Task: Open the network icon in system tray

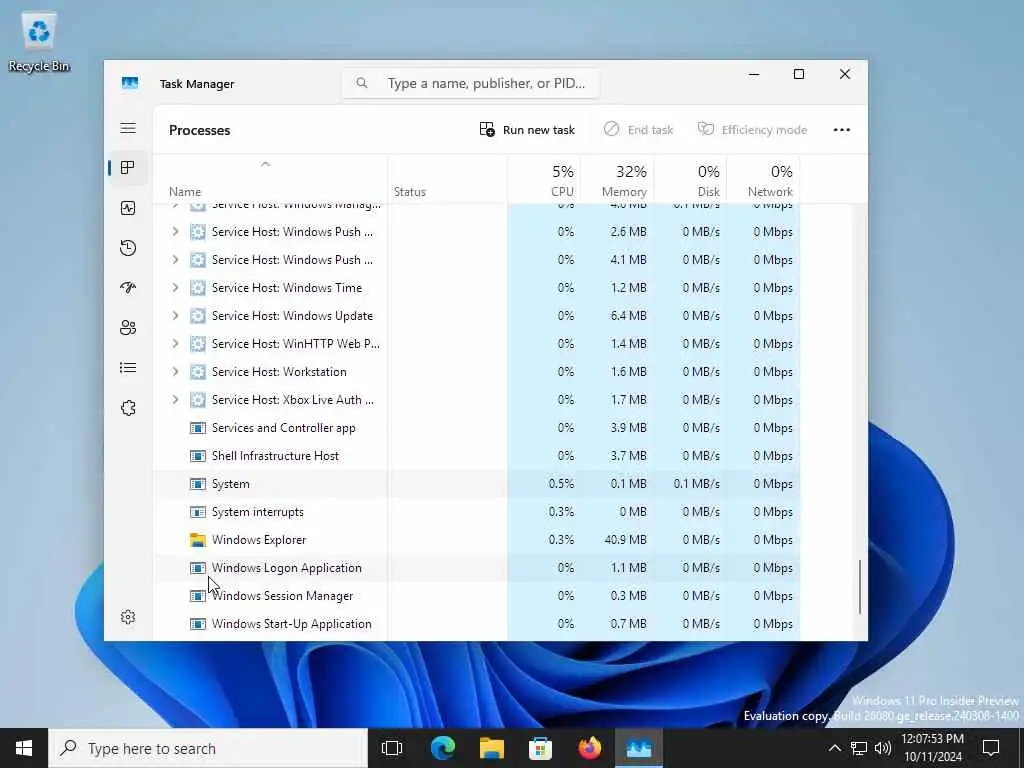Action: coord(859,748)
